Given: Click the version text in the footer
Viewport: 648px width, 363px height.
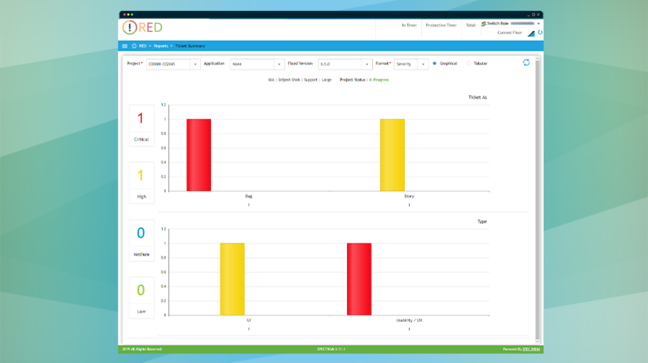Looking at the screenshot, I should tap(331, 349).
